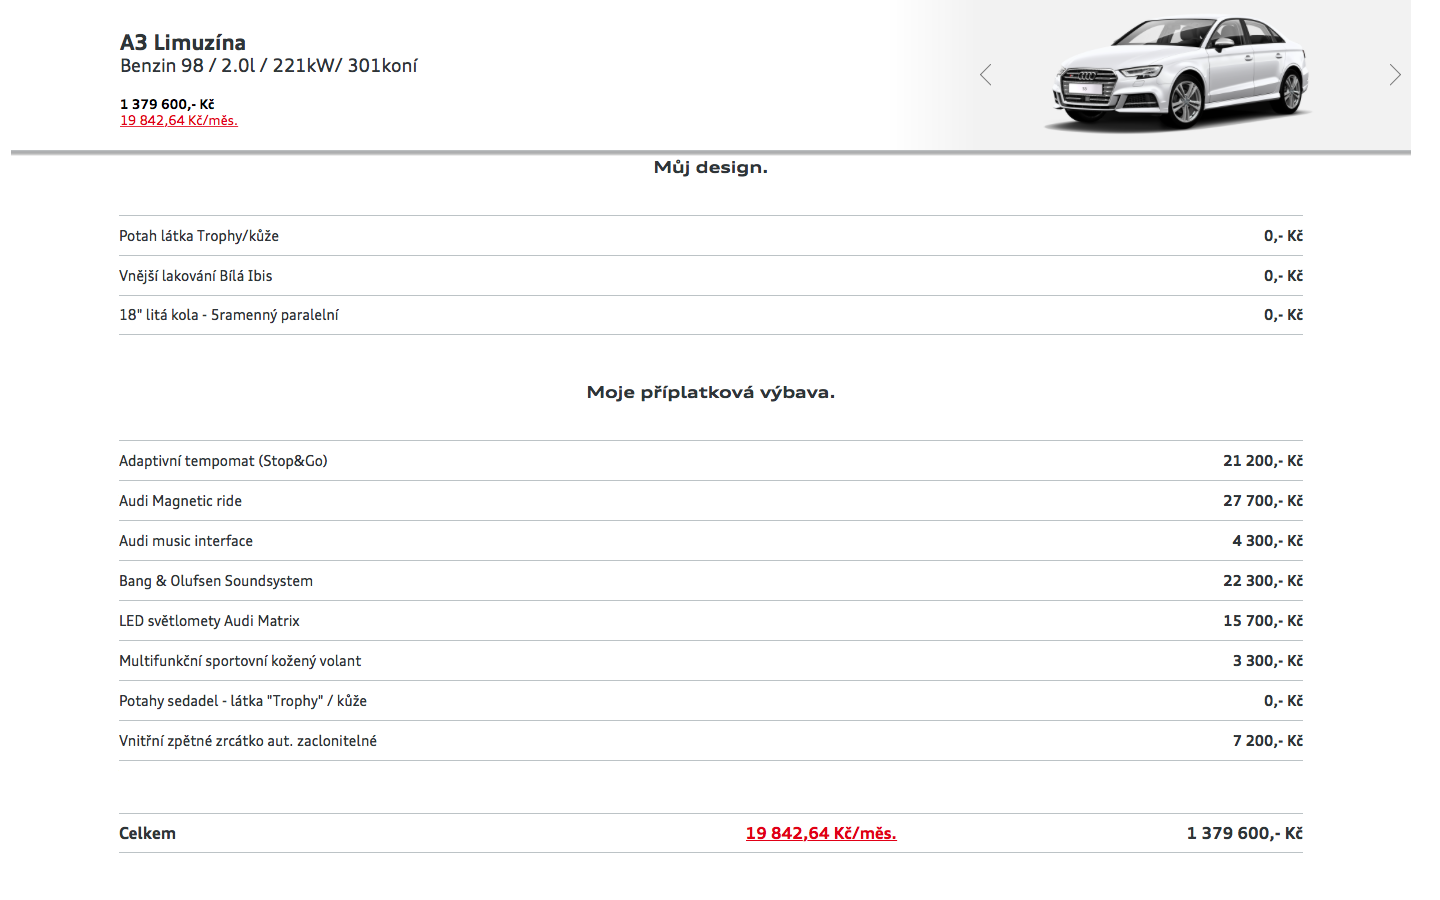Click the white Audi A3 car image
The width and height of the screenshot is (1440, 900).
1180,73
